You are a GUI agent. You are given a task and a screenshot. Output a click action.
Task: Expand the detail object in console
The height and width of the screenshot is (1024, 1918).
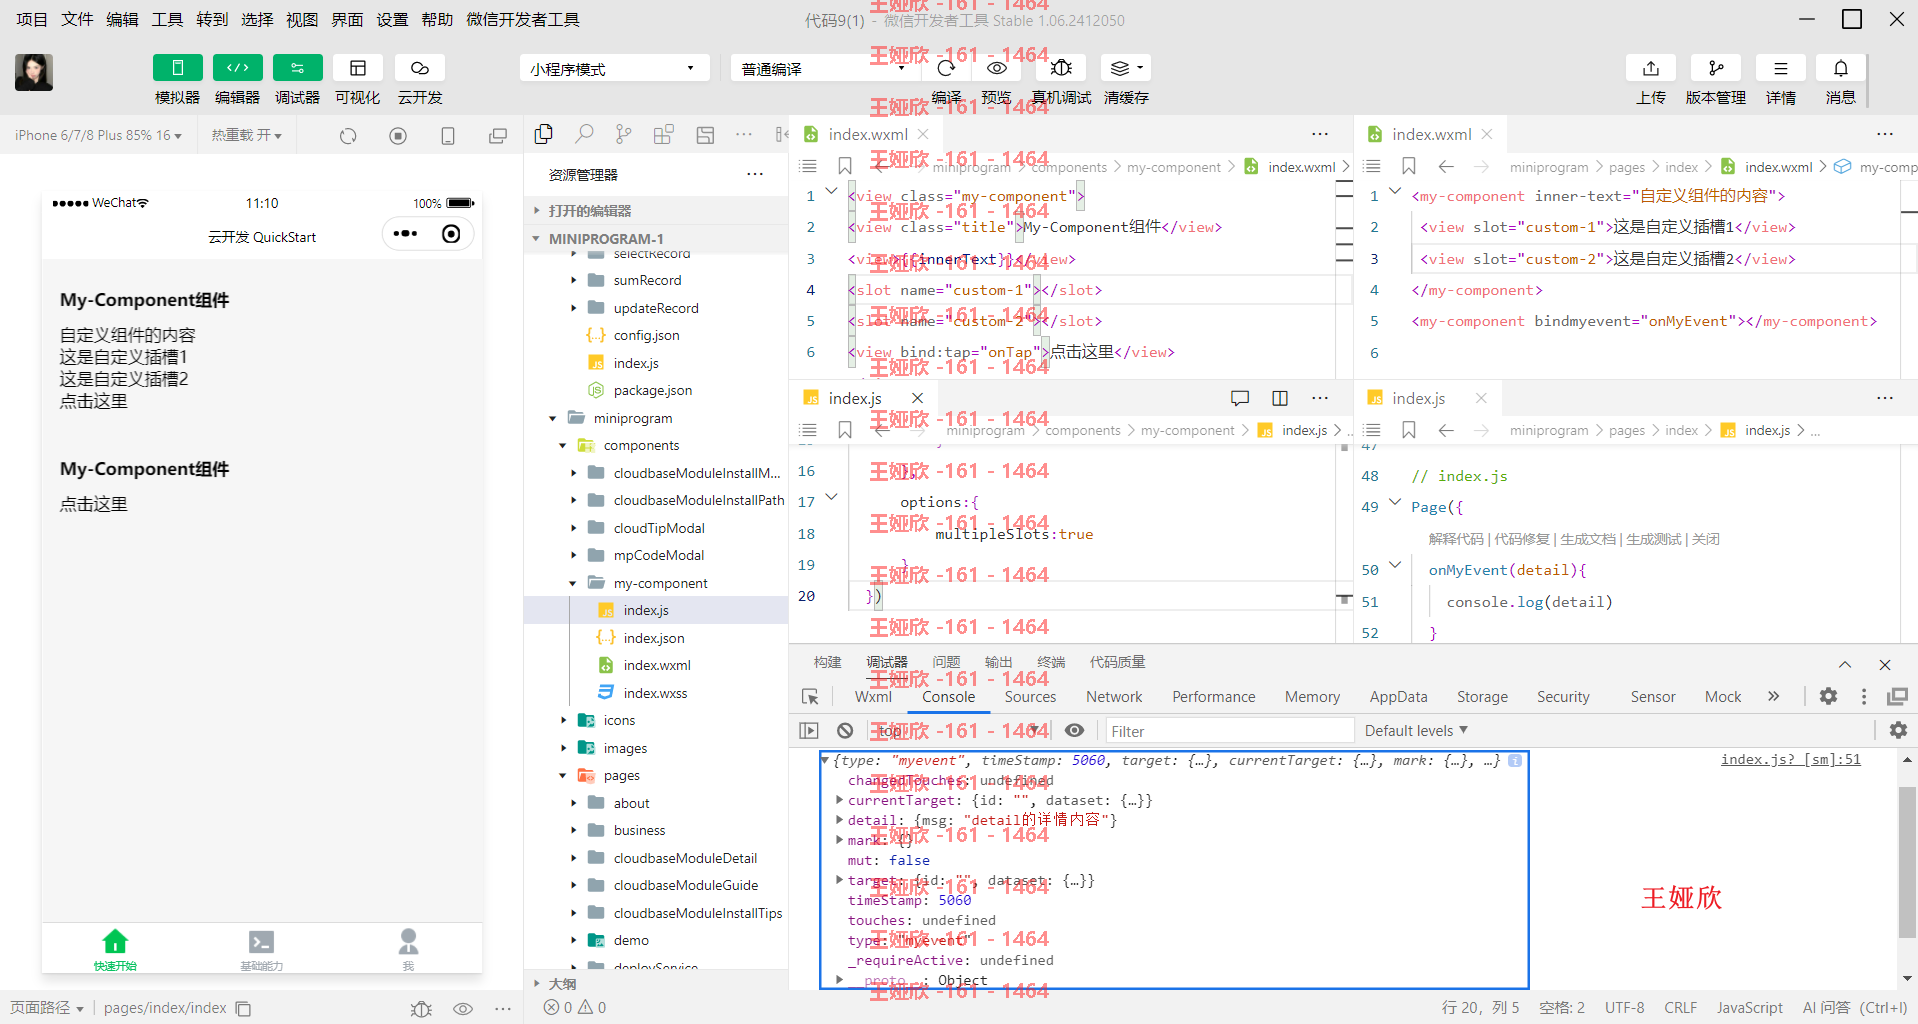tap(839, 820)
